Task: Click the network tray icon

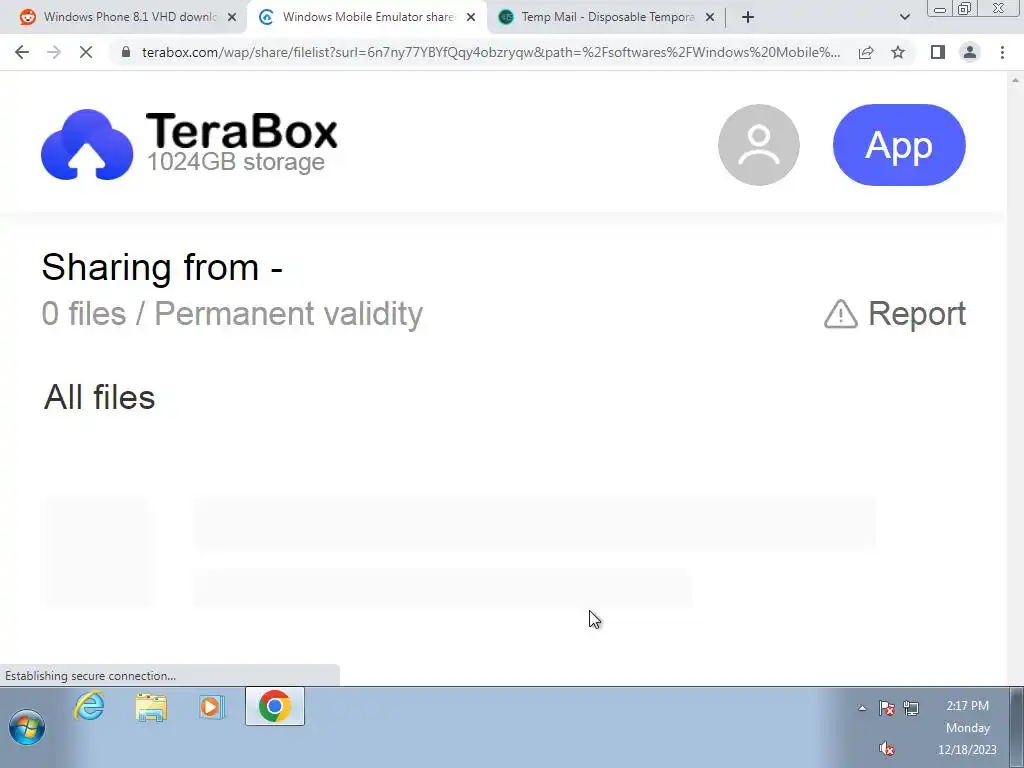Action: coord(911,708)
